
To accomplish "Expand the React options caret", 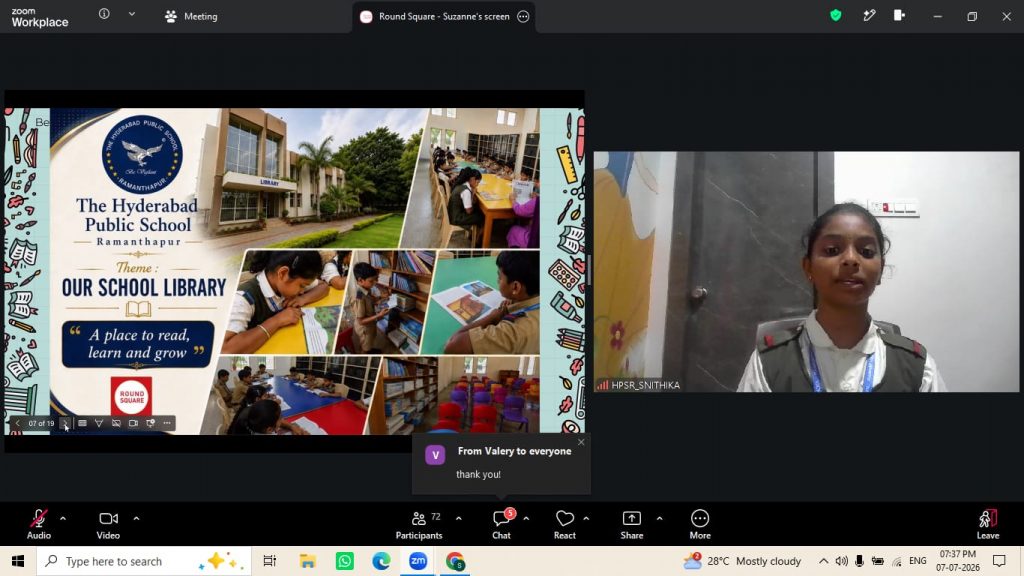I will click(x=586, y=519).
